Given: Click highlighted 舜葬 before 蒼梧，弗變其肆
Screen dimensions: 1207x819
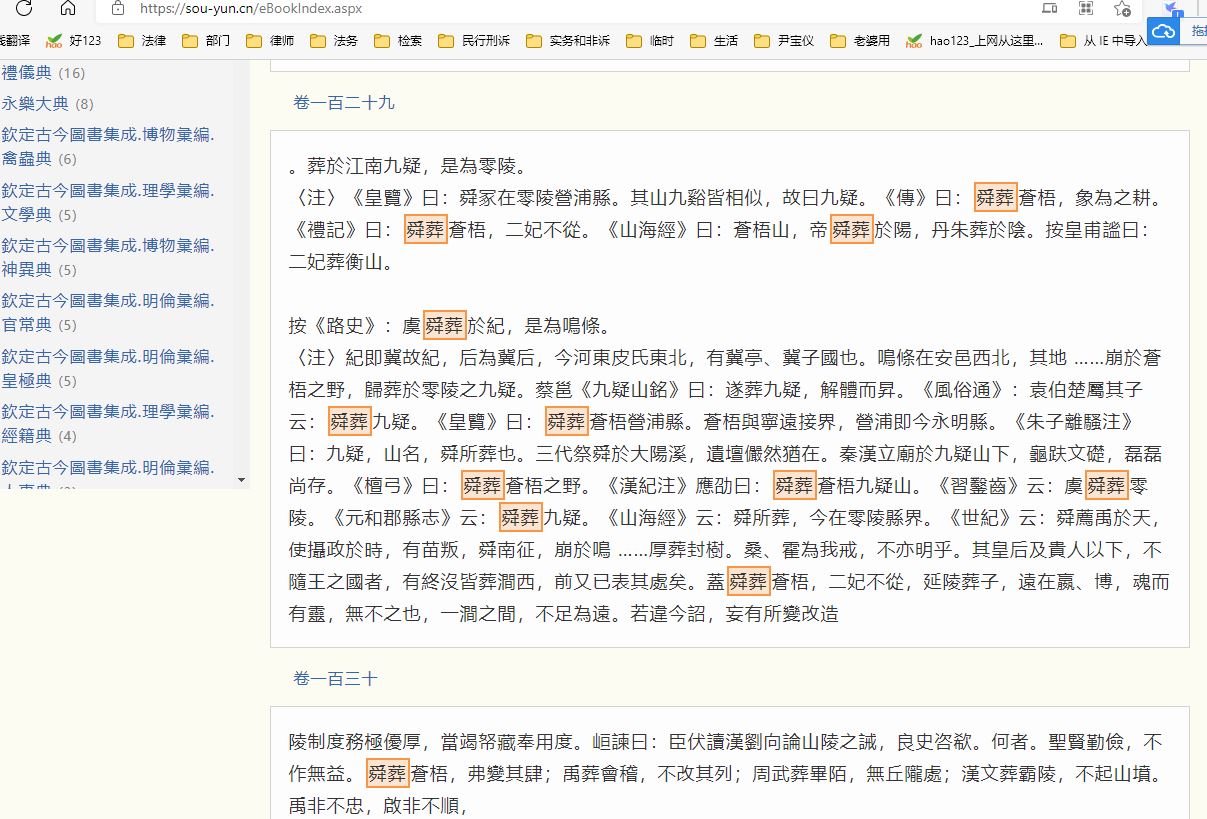Looking at the screenshot, I should (x=387, y=774).
